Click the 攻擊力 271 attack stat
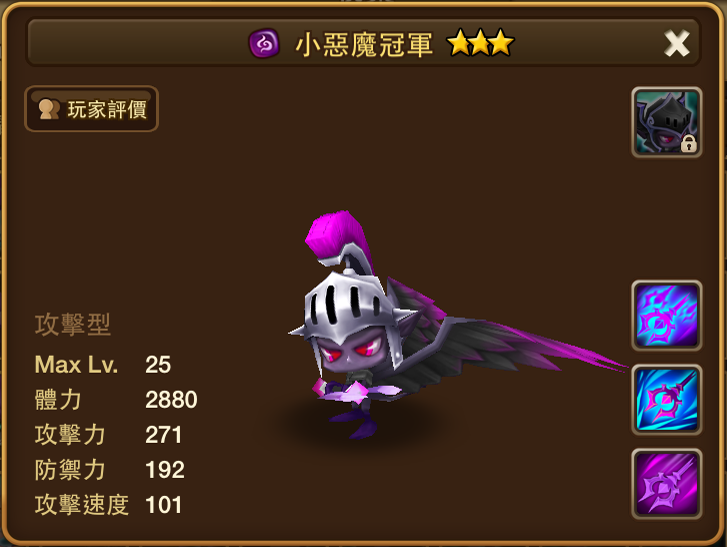Viewport: 727px width, 547px height. point(108,434)
